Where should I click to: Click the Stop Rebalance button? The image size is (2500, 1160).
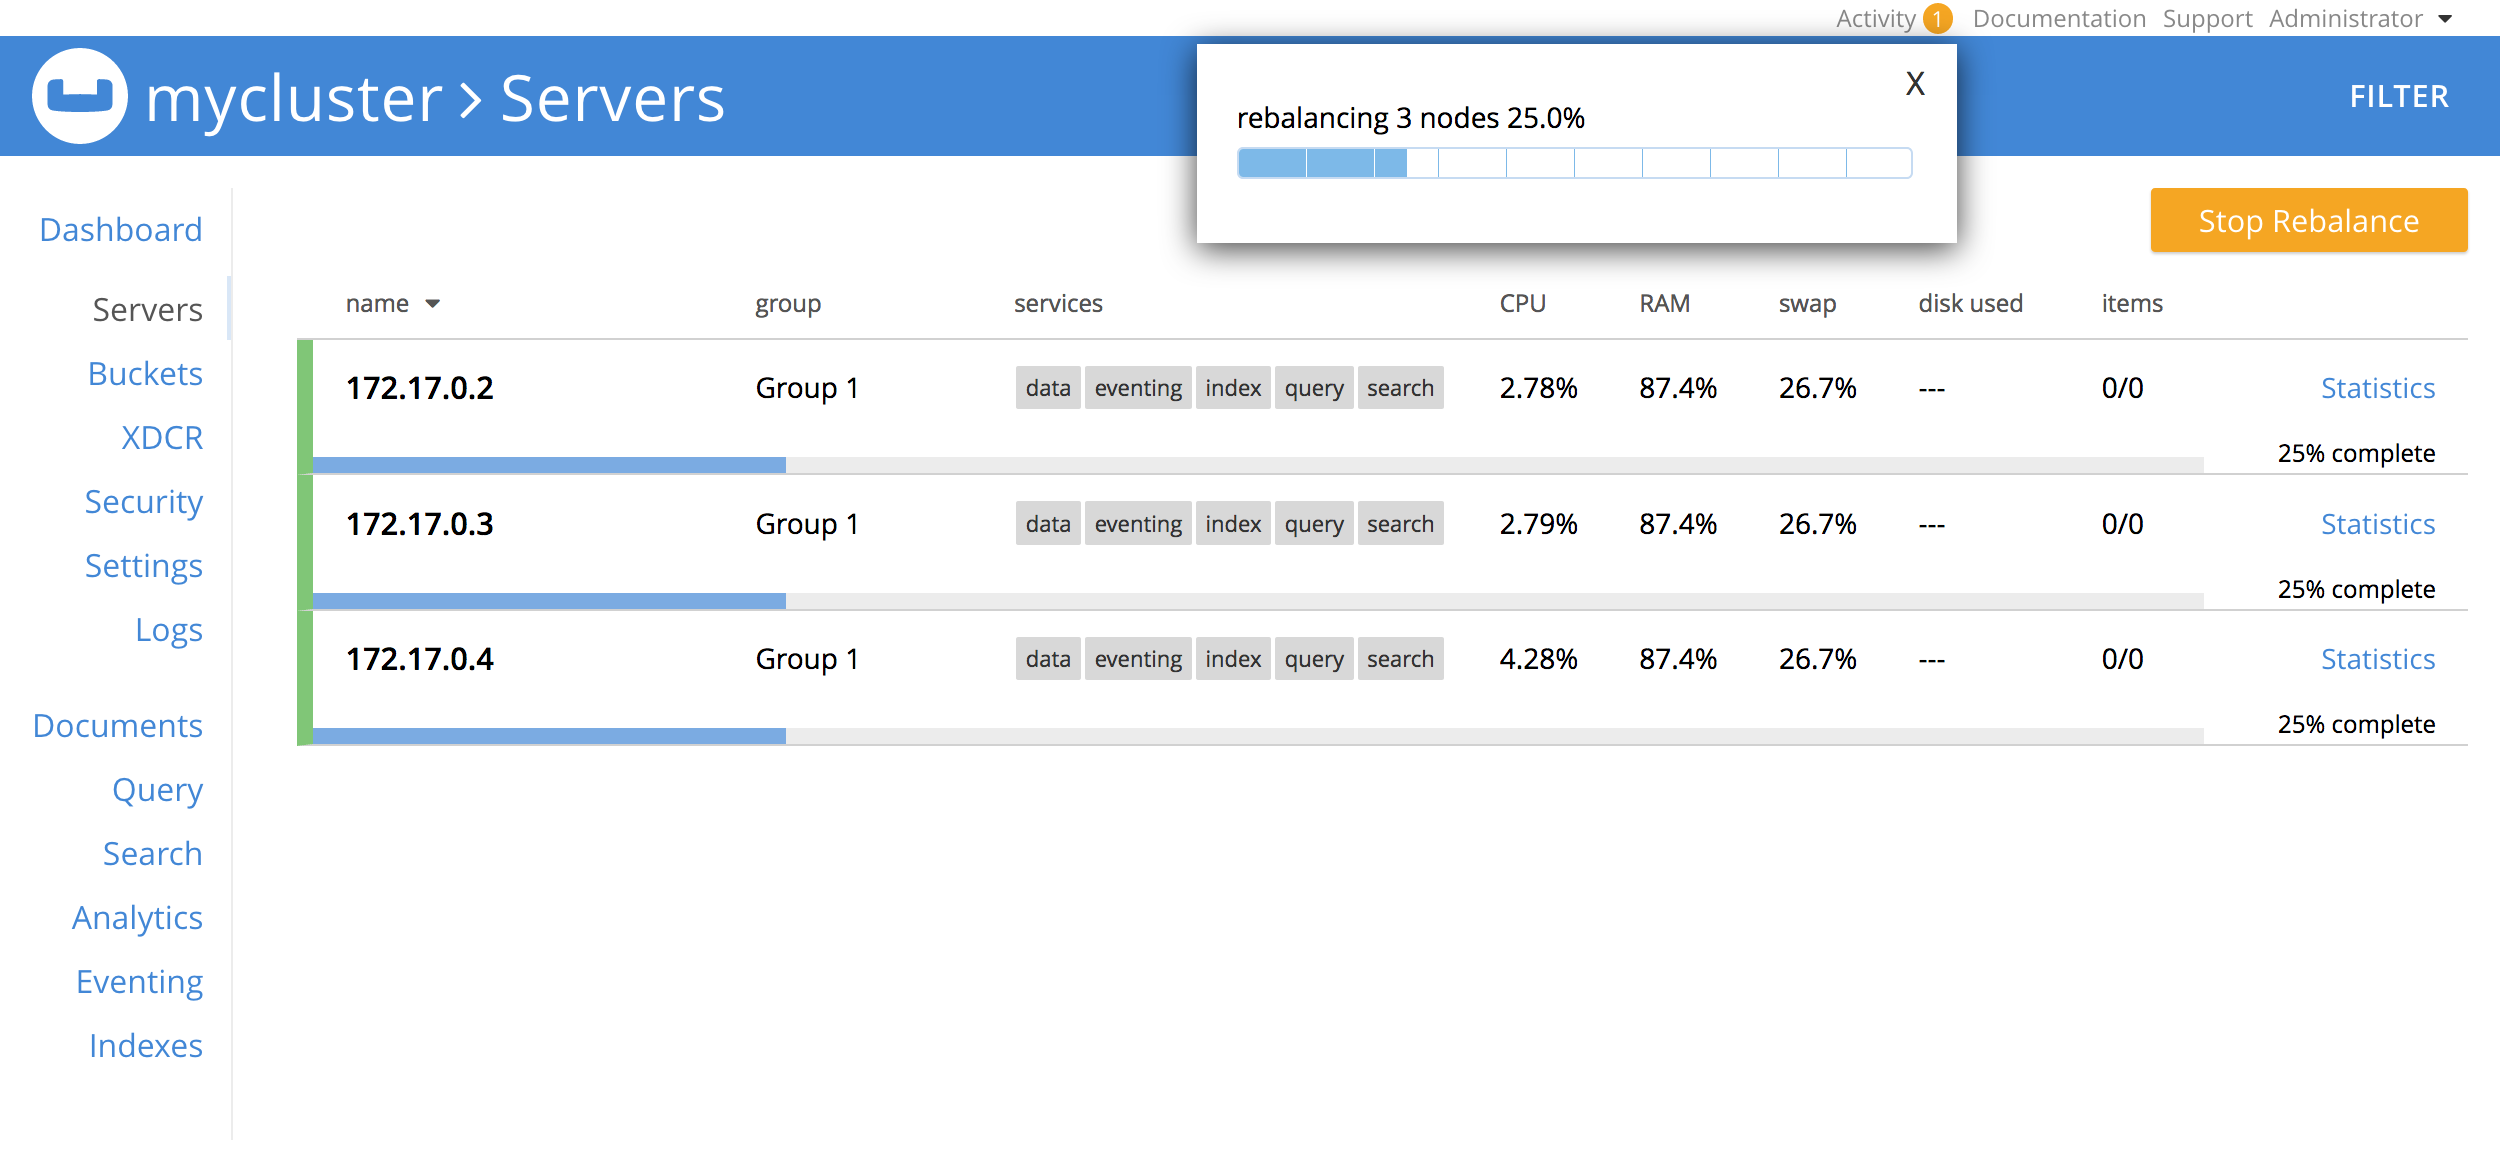[2308, 221]
